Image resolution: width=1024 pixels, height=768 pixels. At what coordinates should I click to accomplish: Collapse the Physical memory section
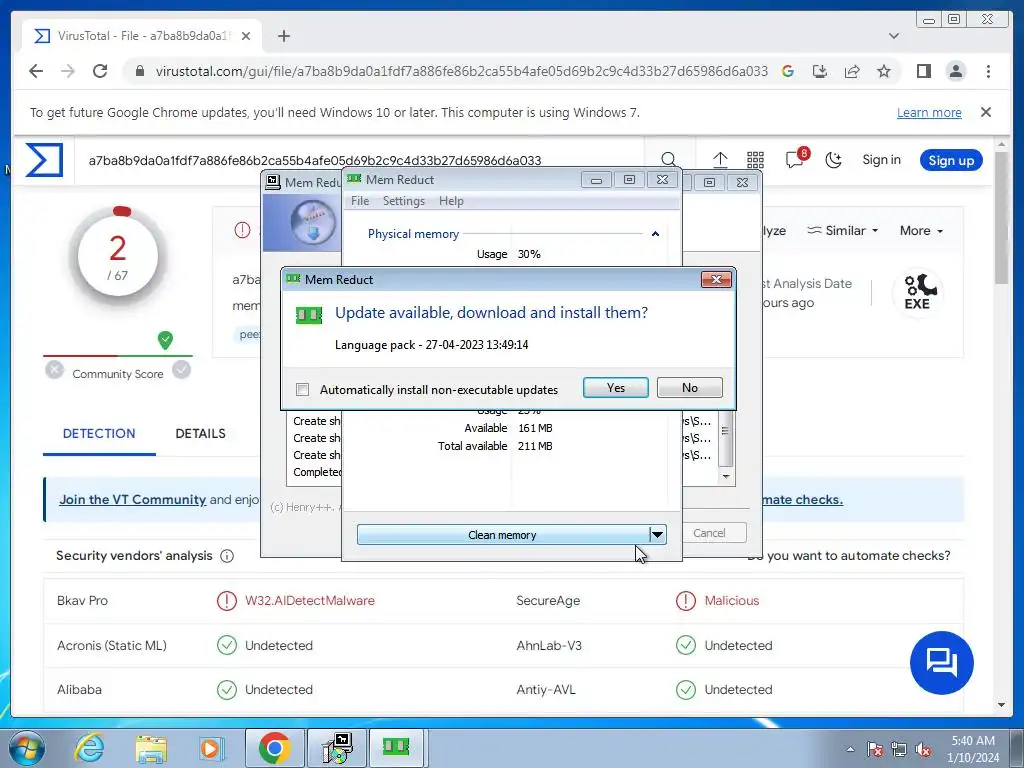click(655, 234)
